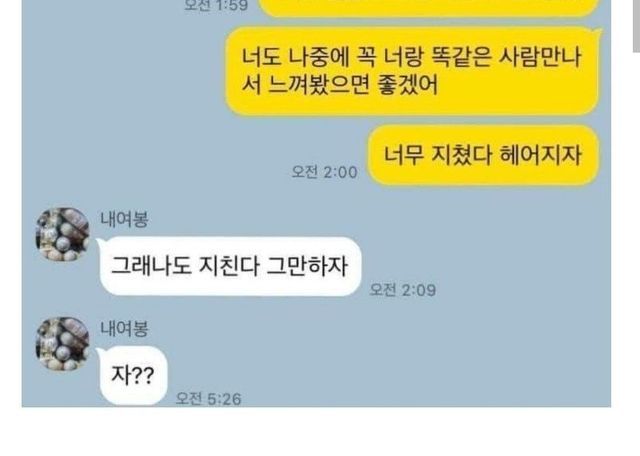This screenshot has width=640, height=456.
Task: Open 내여봉 profile picture beside 자?? message
Action: tap(62, 344)
